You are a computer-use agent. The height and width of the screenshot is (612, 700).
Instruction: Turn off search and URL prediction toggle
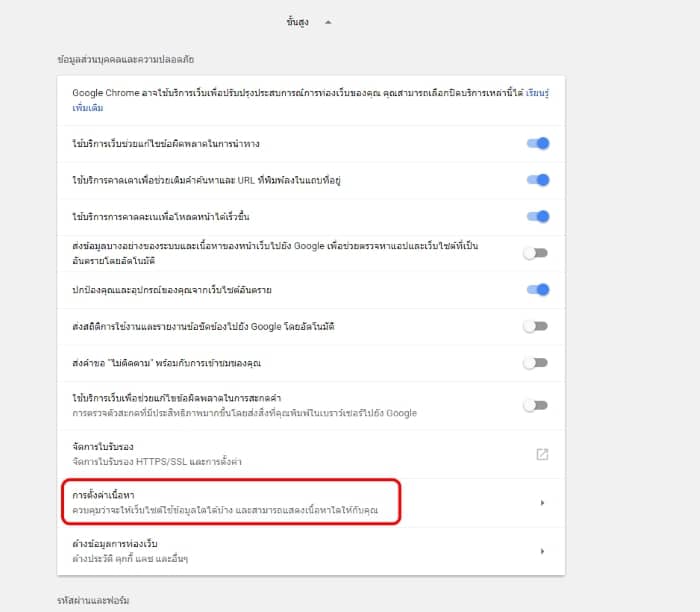click(x=537, y=180)
